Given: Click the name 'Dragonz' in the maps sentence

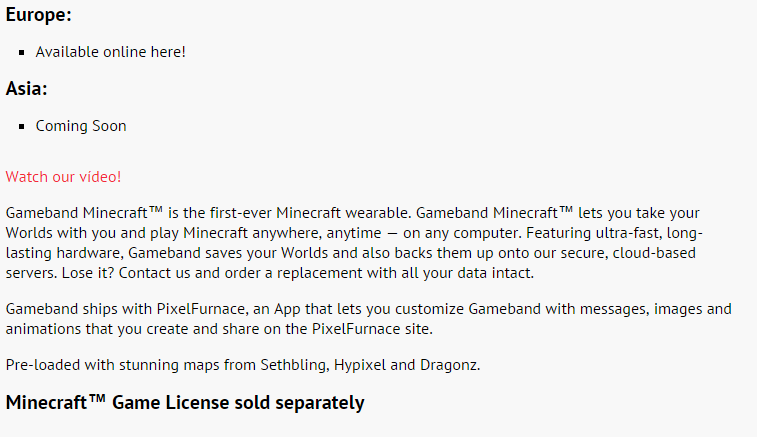Looking at the screenshot, I should tap(450, 365).
